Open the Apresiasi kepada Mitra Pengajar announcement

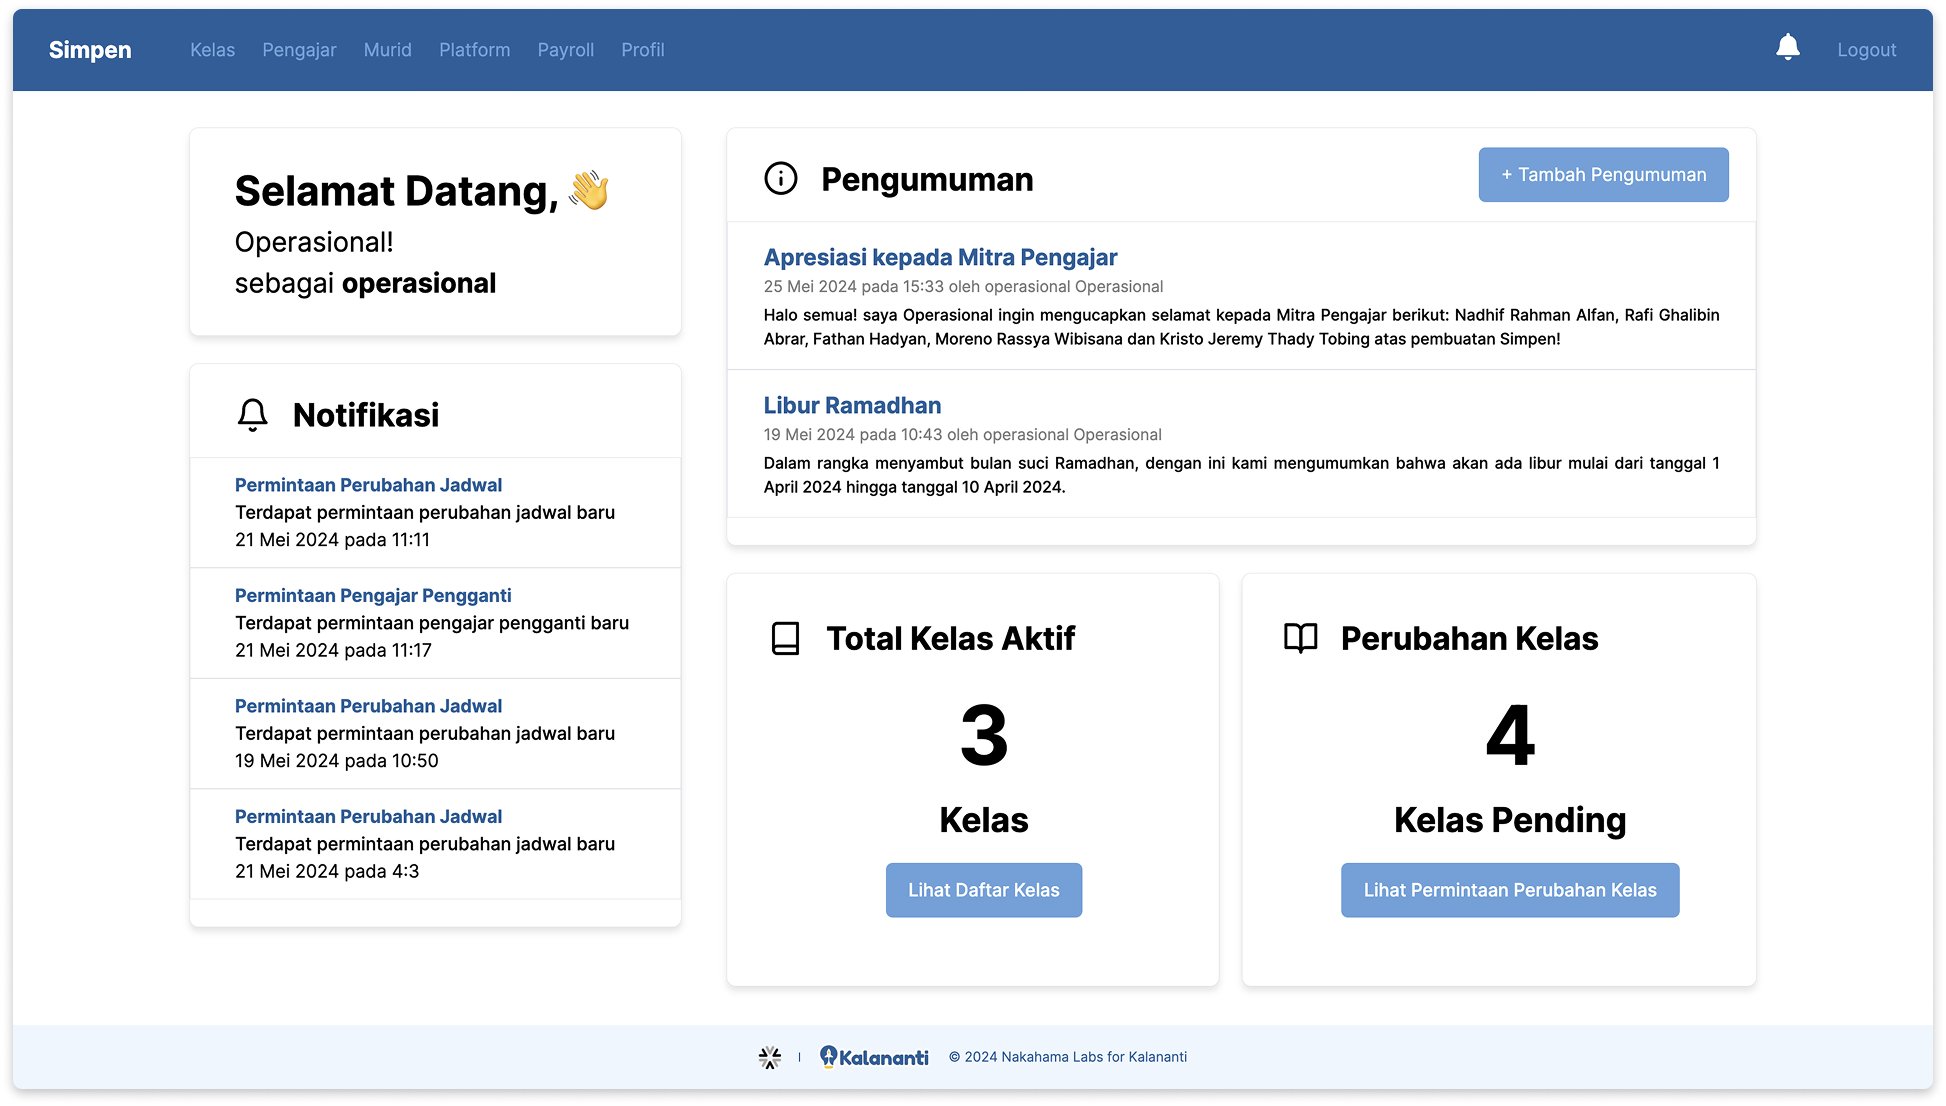[x=940, y=257]
